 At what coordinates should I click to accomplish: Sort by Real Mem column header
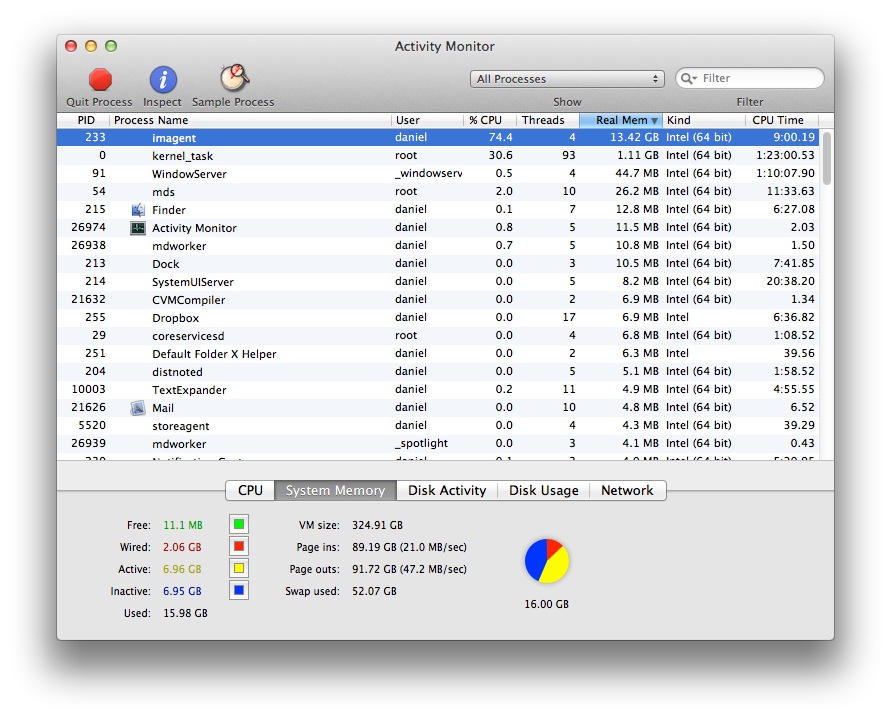click(x=621, y=120)
